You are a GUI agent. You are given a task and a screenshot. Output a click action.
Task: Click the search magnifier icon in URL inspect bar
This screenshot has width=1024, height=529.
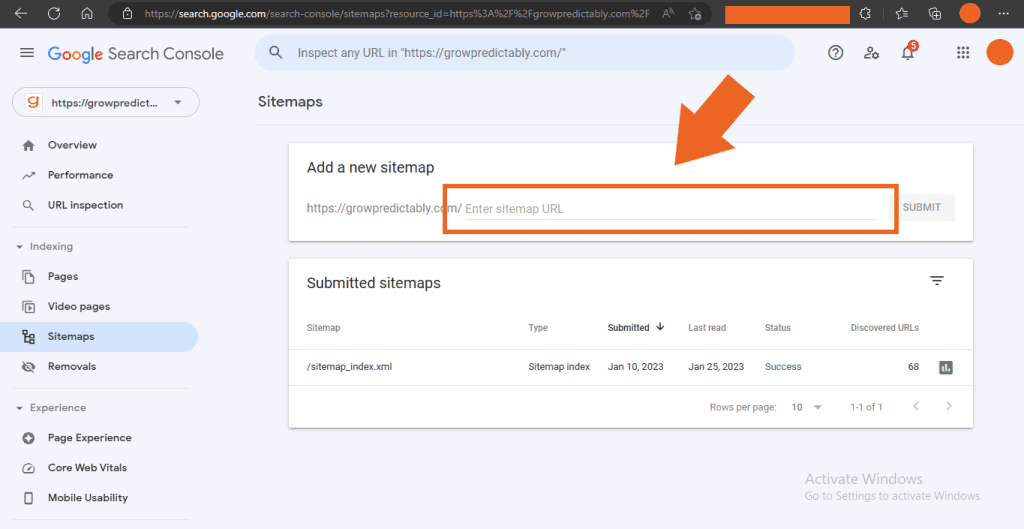[x=276, y=52]
